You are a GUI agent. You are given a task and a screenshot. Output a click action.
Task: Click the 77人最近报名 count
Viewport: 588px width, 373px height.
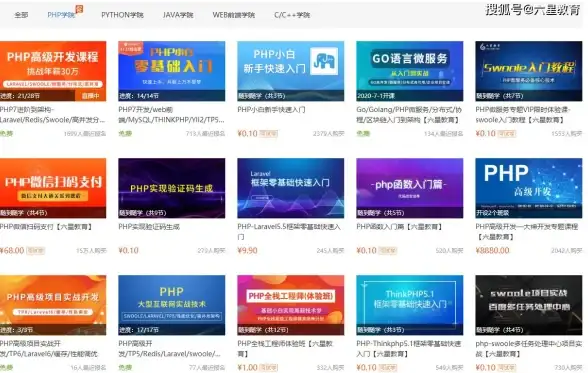(207, 368)
